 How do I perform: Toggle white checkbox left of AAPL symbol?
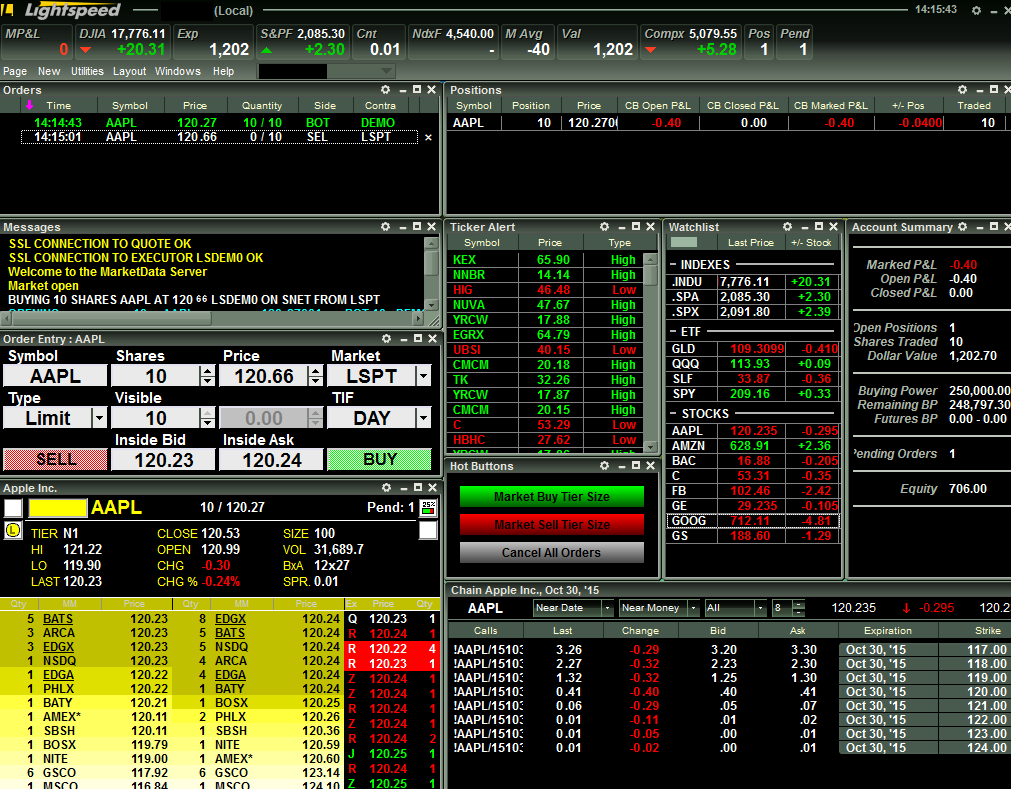pyautogui.click(x=13, y=508)
